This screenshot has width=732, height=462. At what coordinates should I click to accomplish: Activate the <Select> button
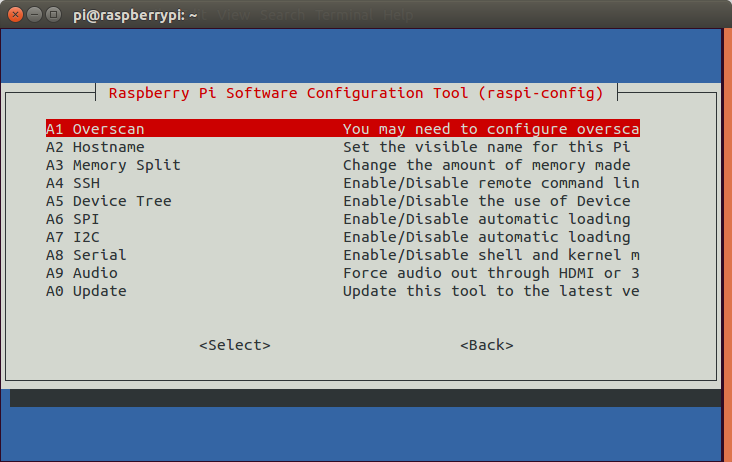coord(235,345)
